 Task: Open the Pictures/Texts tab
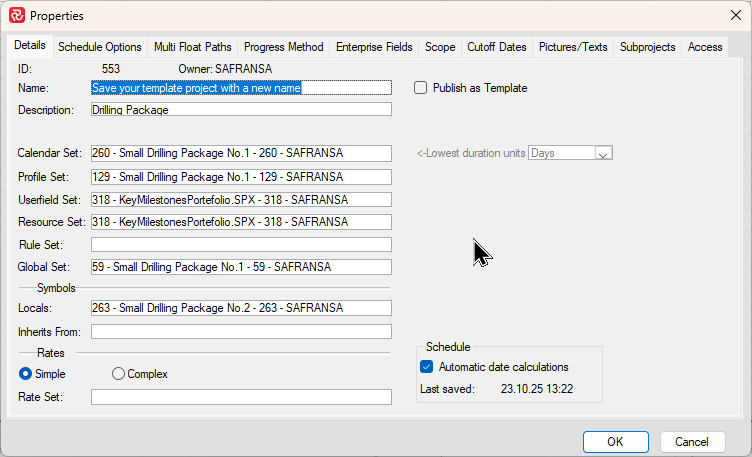click(573, 47)
